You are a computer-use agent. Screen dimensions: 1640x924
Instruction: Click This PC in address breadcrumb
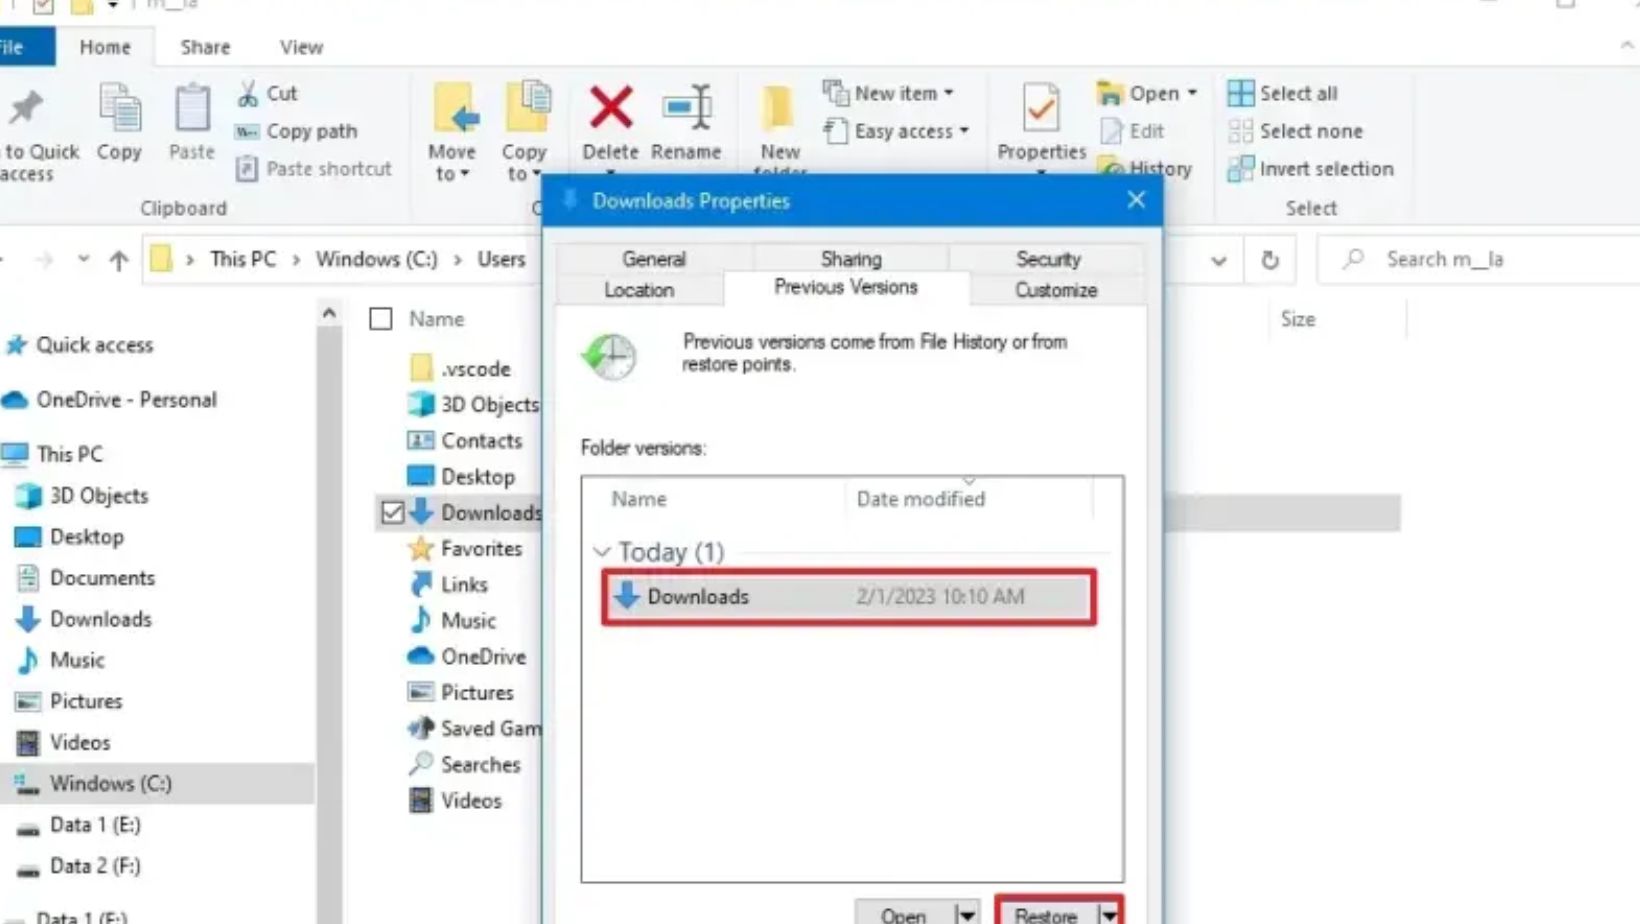tap(243, 259)
